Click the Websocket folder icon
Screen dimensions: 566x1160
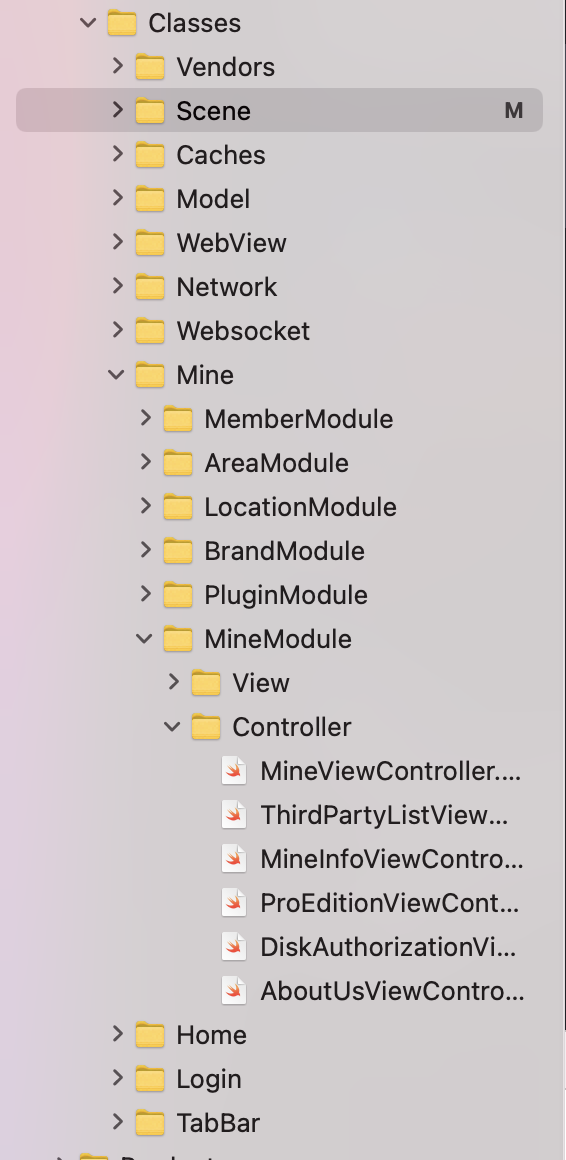(149, 331)
